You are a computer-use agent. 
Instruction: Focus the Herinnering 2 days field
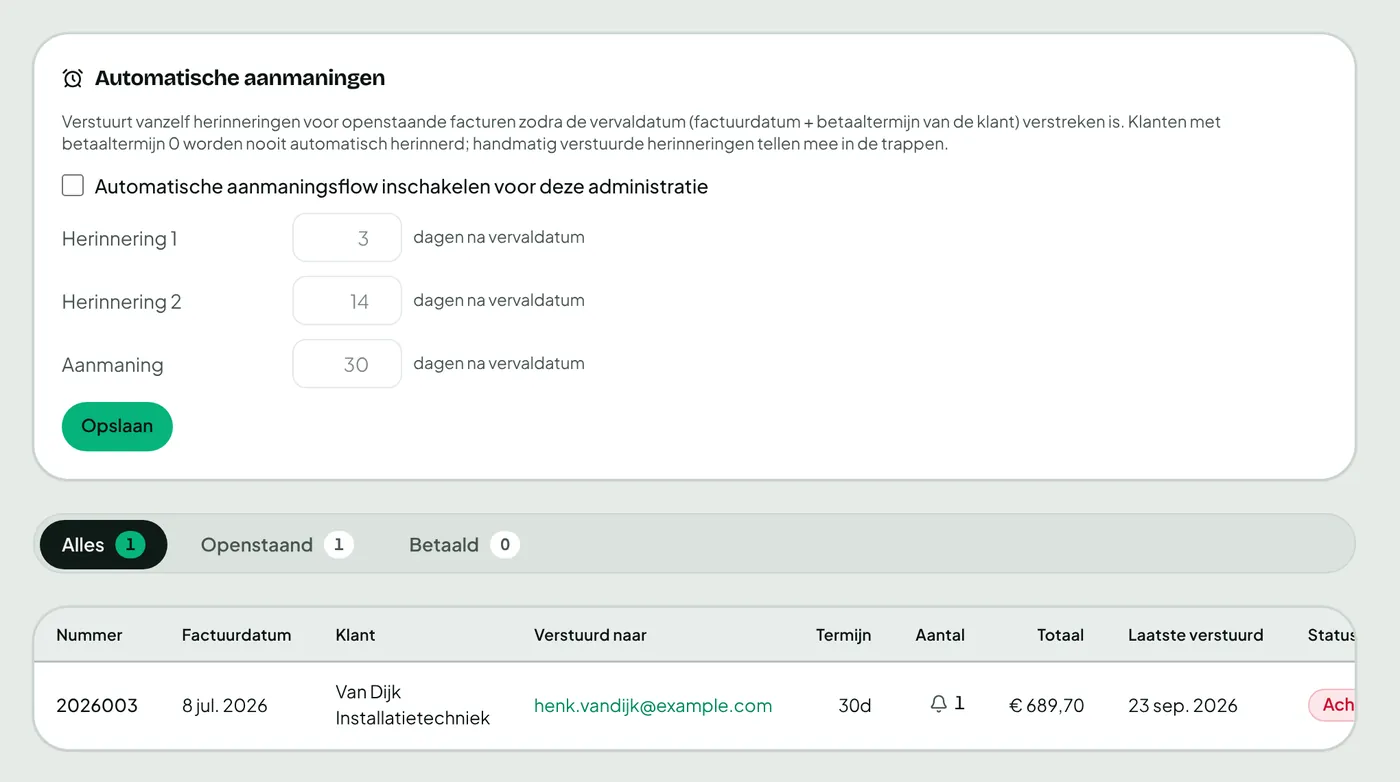coord(347,301)
